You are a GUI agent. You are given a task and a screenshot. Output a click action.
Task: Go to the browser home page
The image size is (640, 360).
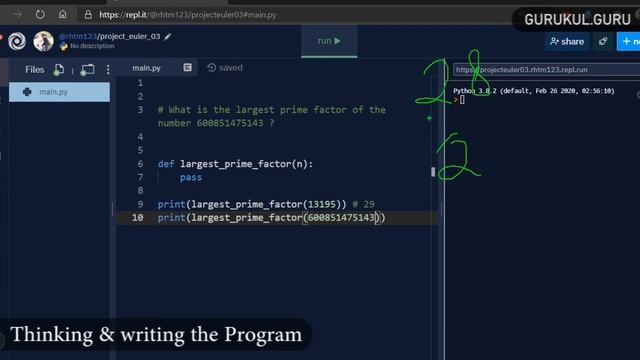(62, 15)
